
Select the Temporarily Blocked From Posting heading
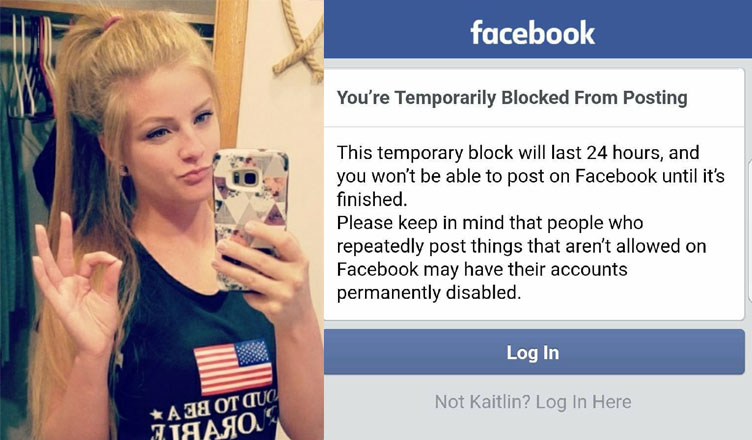click(x=512, y=97)
